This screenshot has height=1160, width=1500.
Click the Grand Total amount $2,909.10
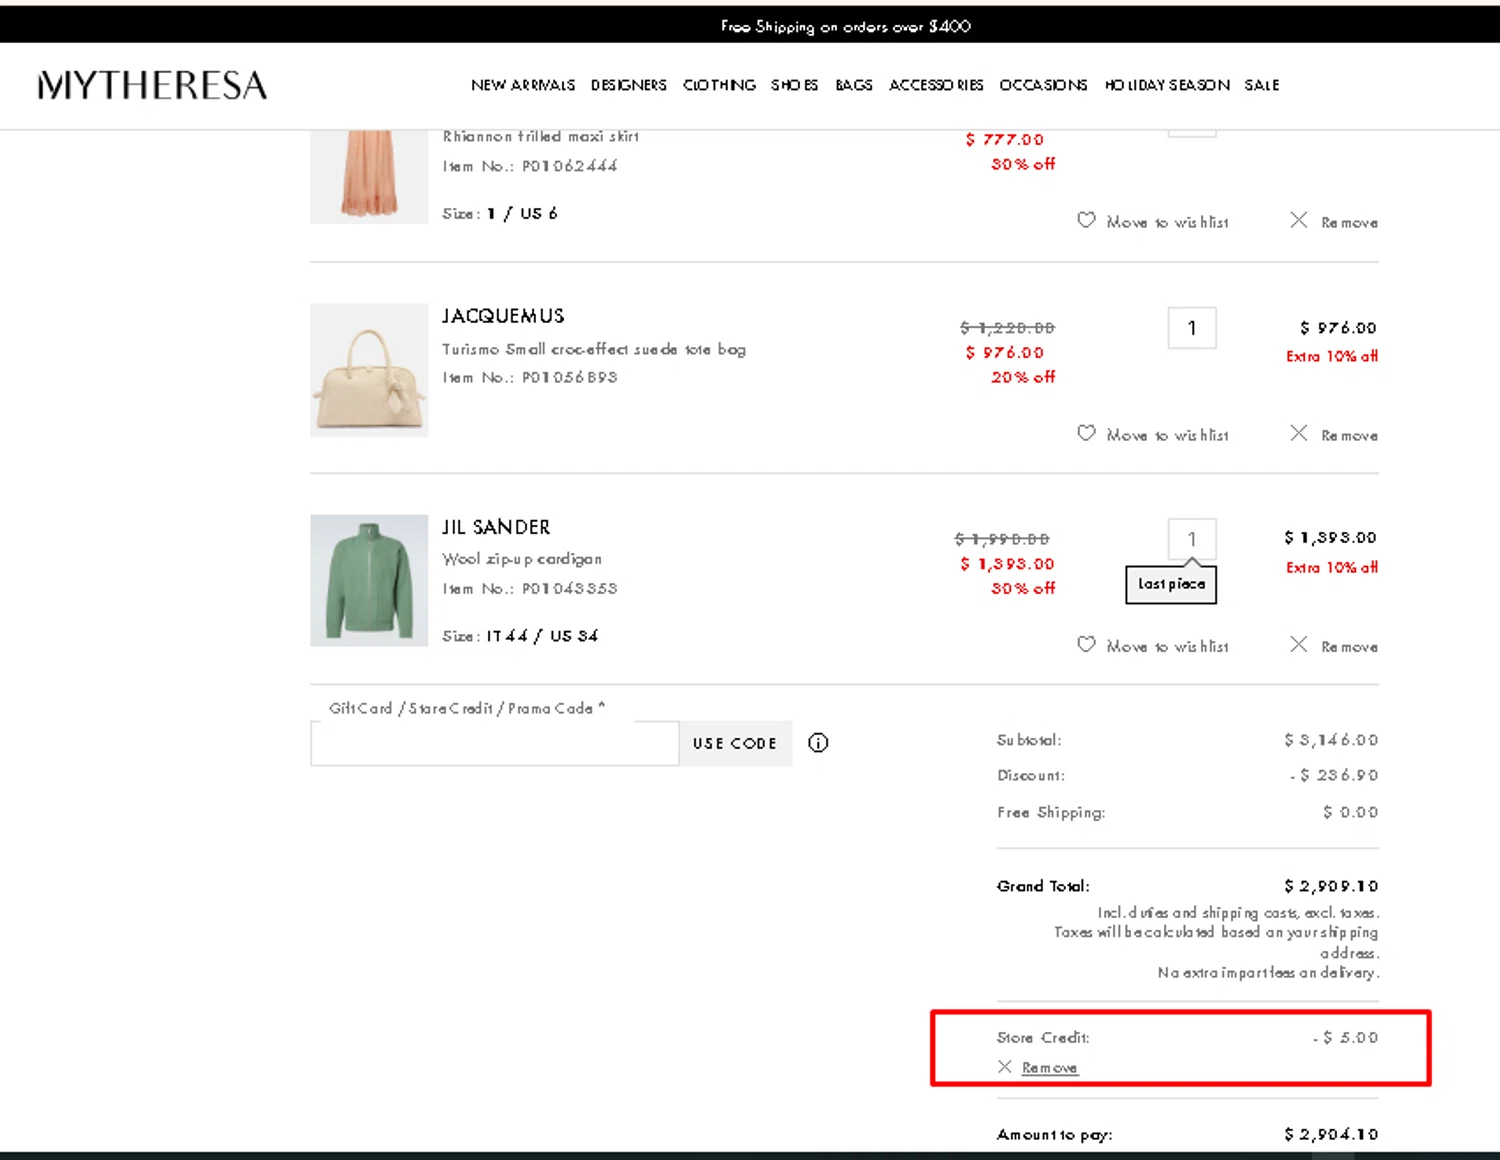[x=1331, y=886]
